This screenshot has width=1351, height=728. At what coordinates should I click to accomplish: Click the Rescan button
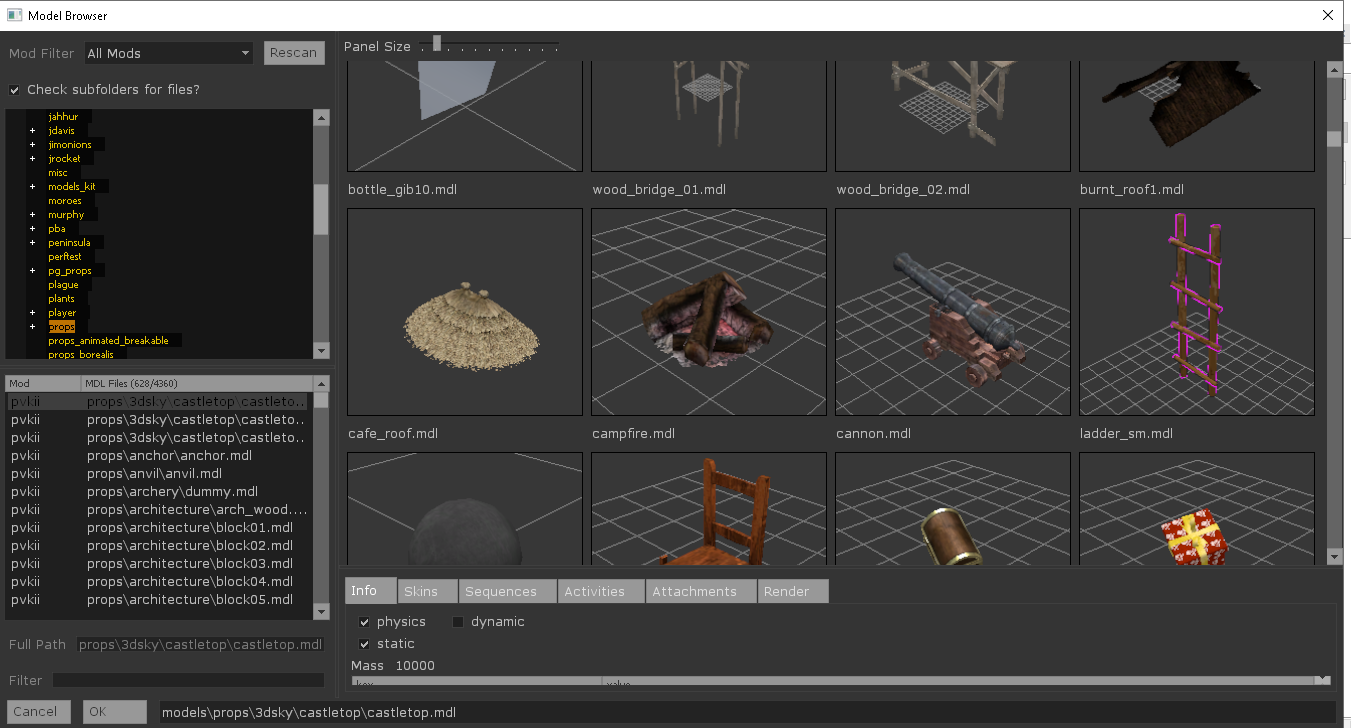click(x=294, y=53)
